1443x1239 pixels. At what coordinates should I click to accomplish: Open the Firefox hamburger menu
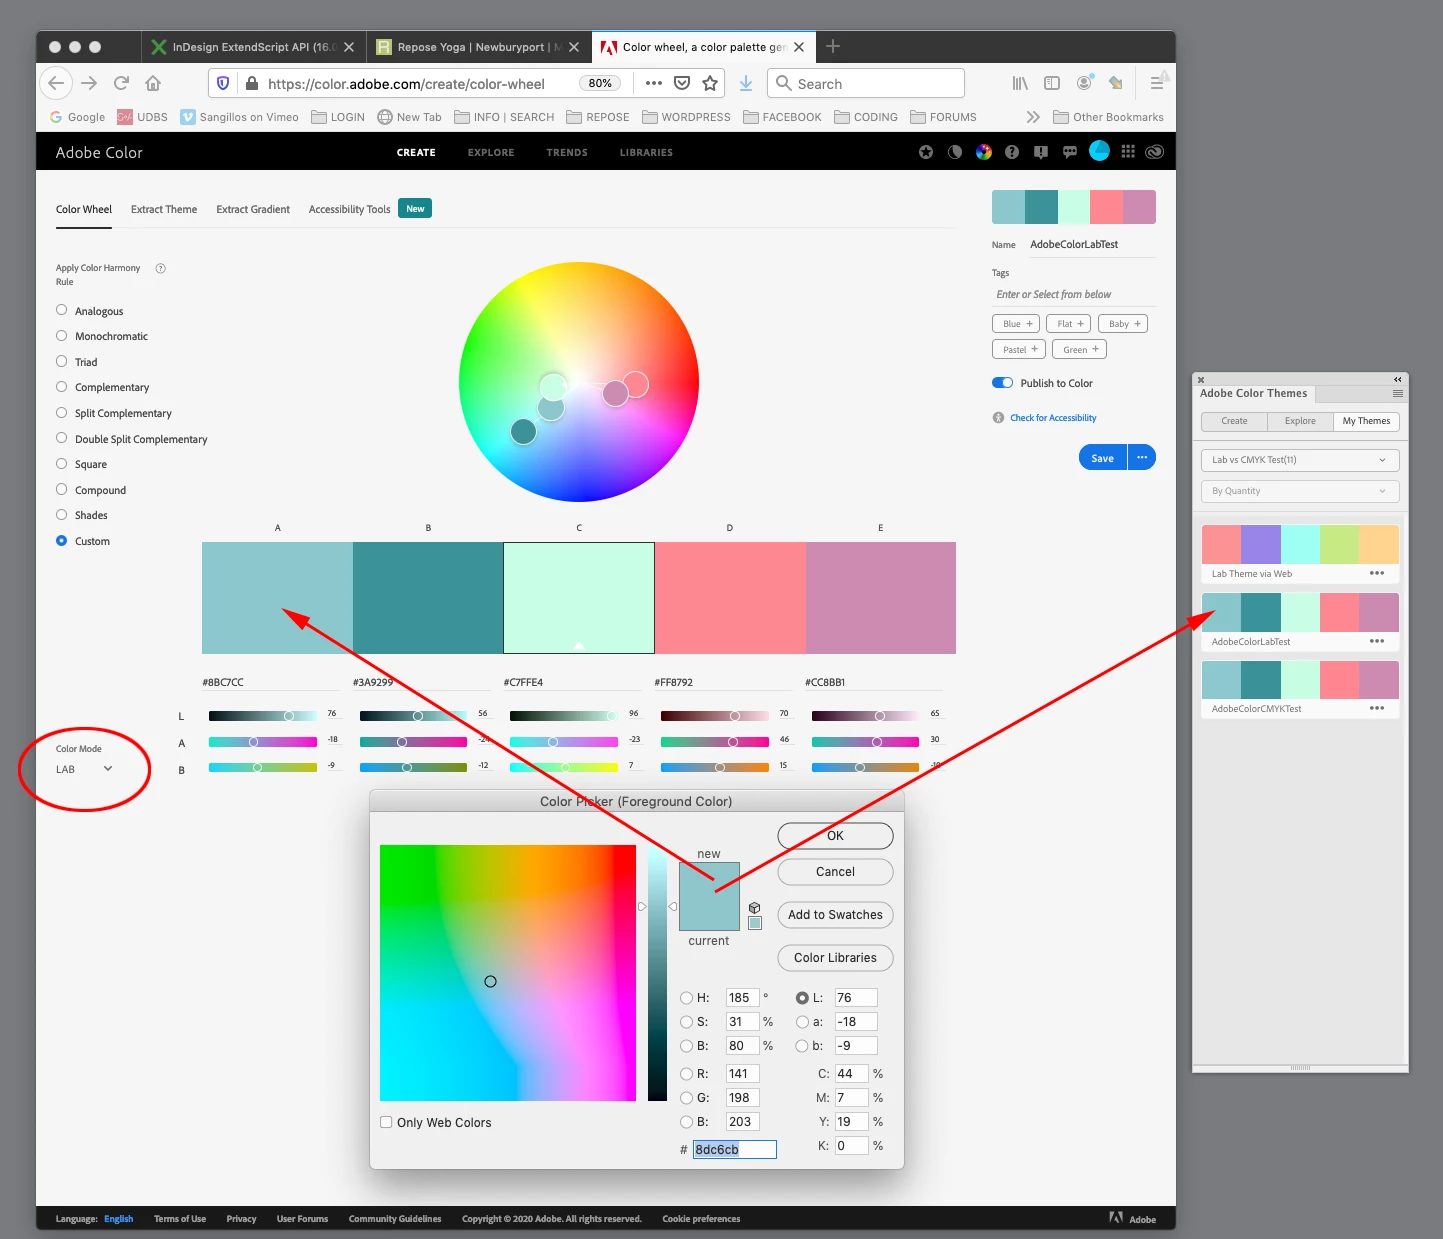pos(1156,83)
